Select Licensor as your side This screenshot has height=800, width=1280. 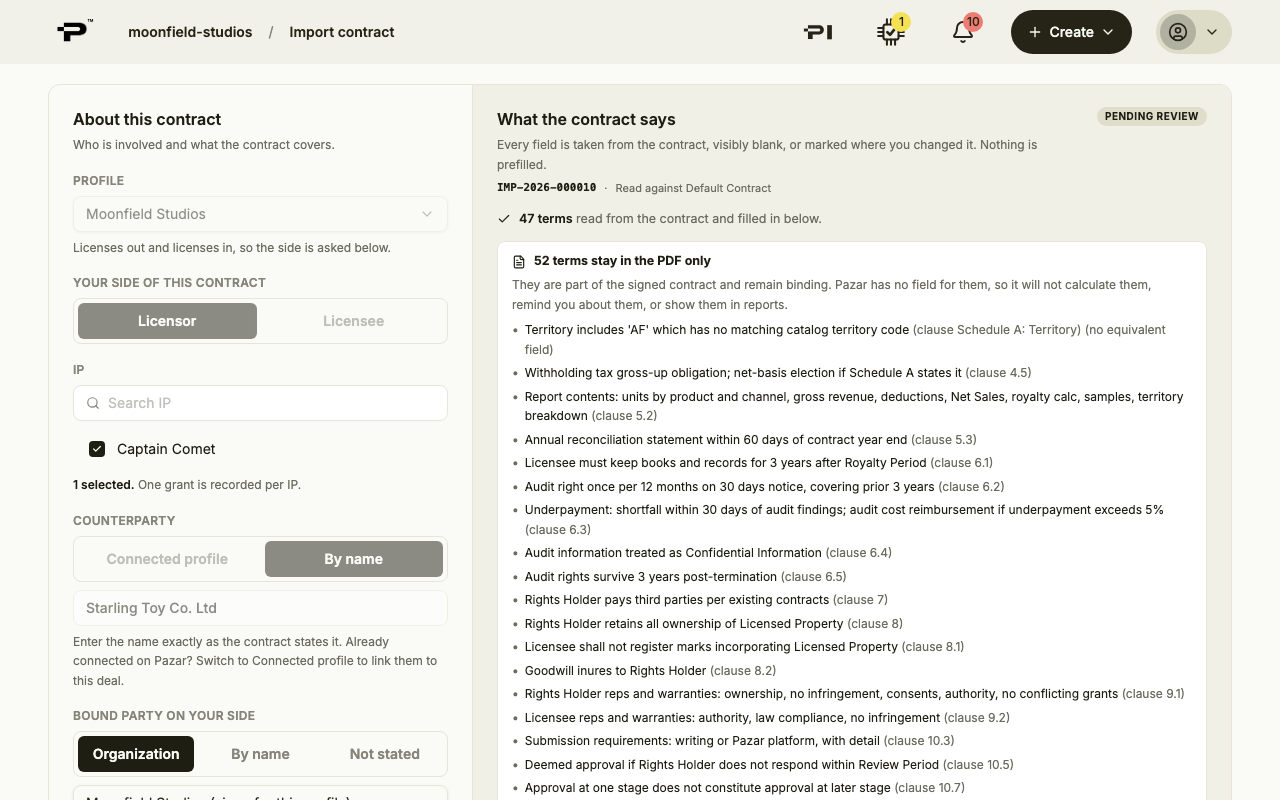(x=167, y=321)
